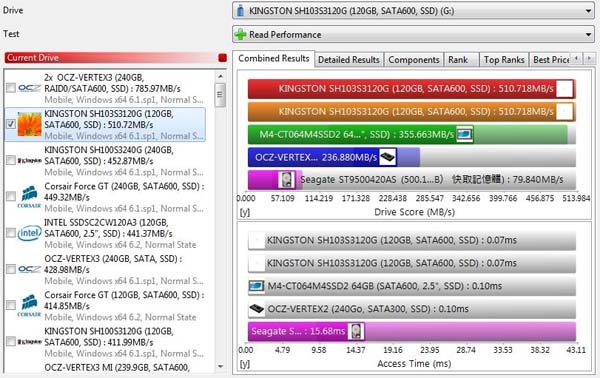Click the [y] label under Drive Score chart

(x=245, y=212)
